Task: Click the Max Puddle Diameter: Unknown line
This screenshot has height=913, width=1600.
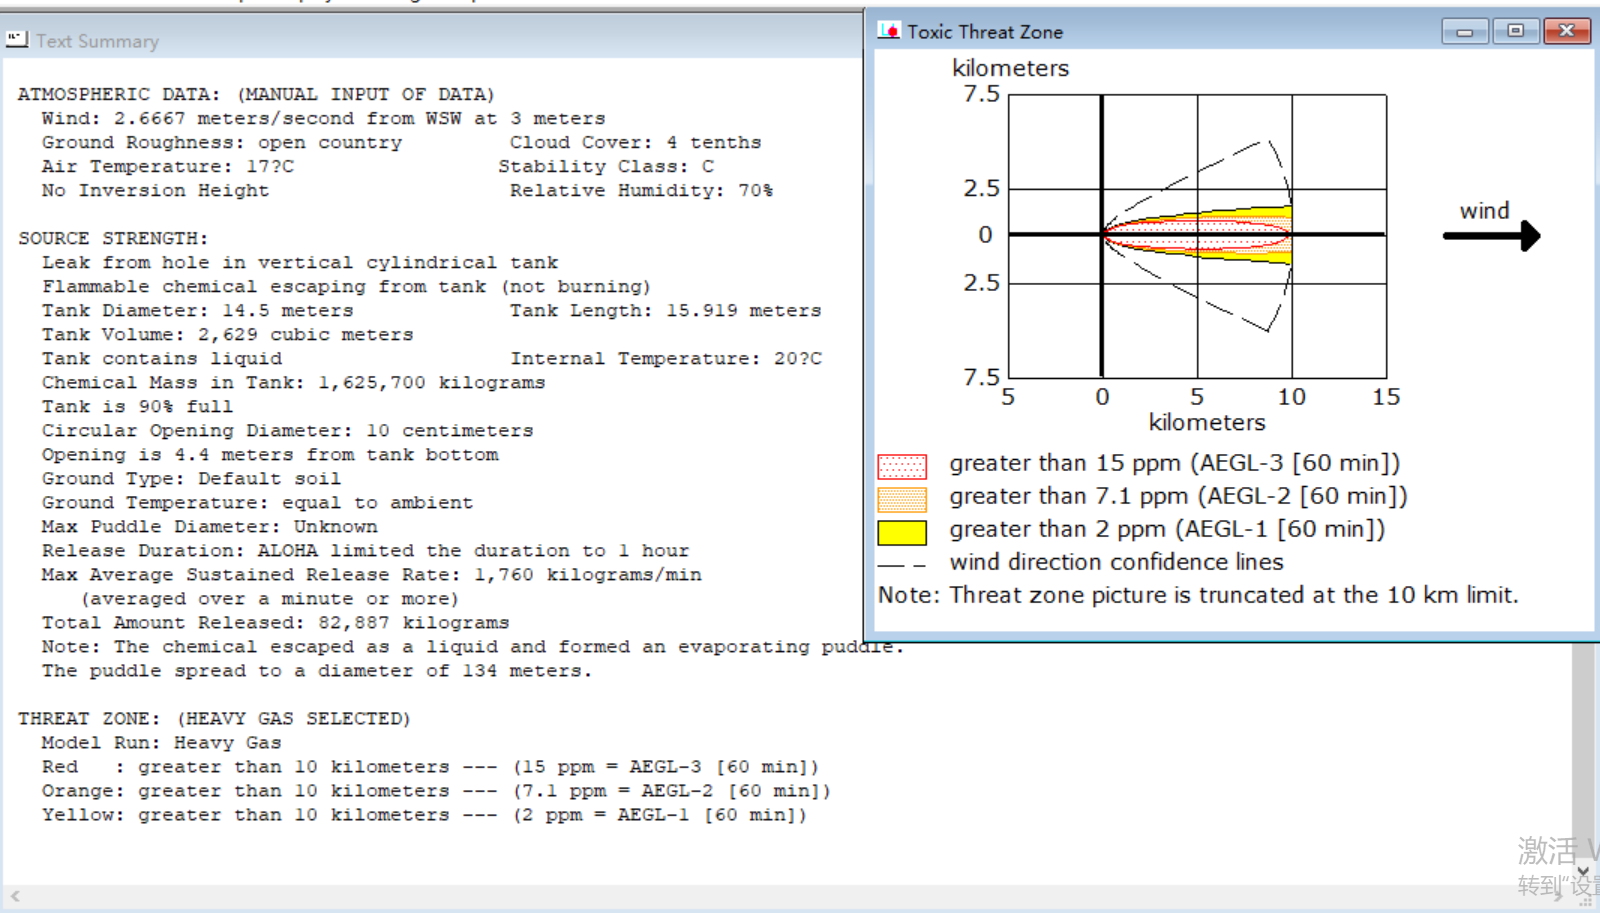Action: 209,526
